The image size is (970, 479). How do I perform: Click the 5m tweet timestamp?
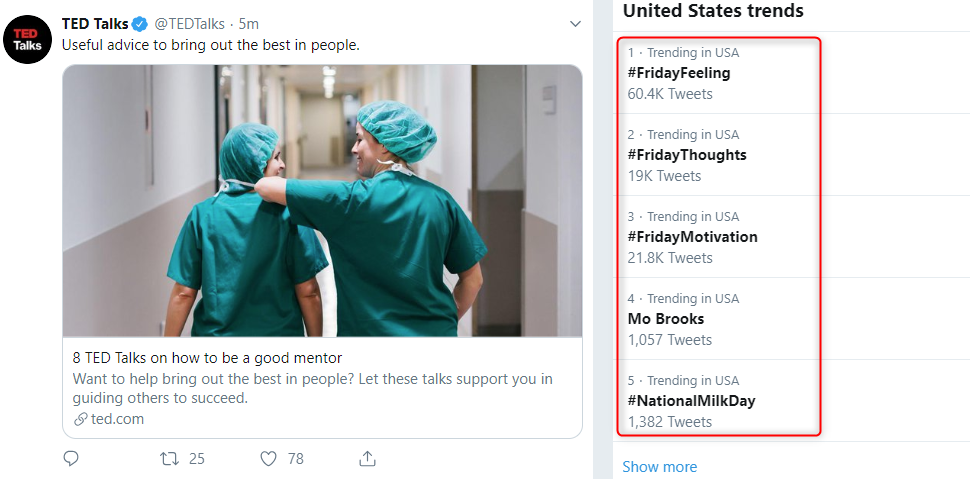pyautogui.click(x=249, y=24)
